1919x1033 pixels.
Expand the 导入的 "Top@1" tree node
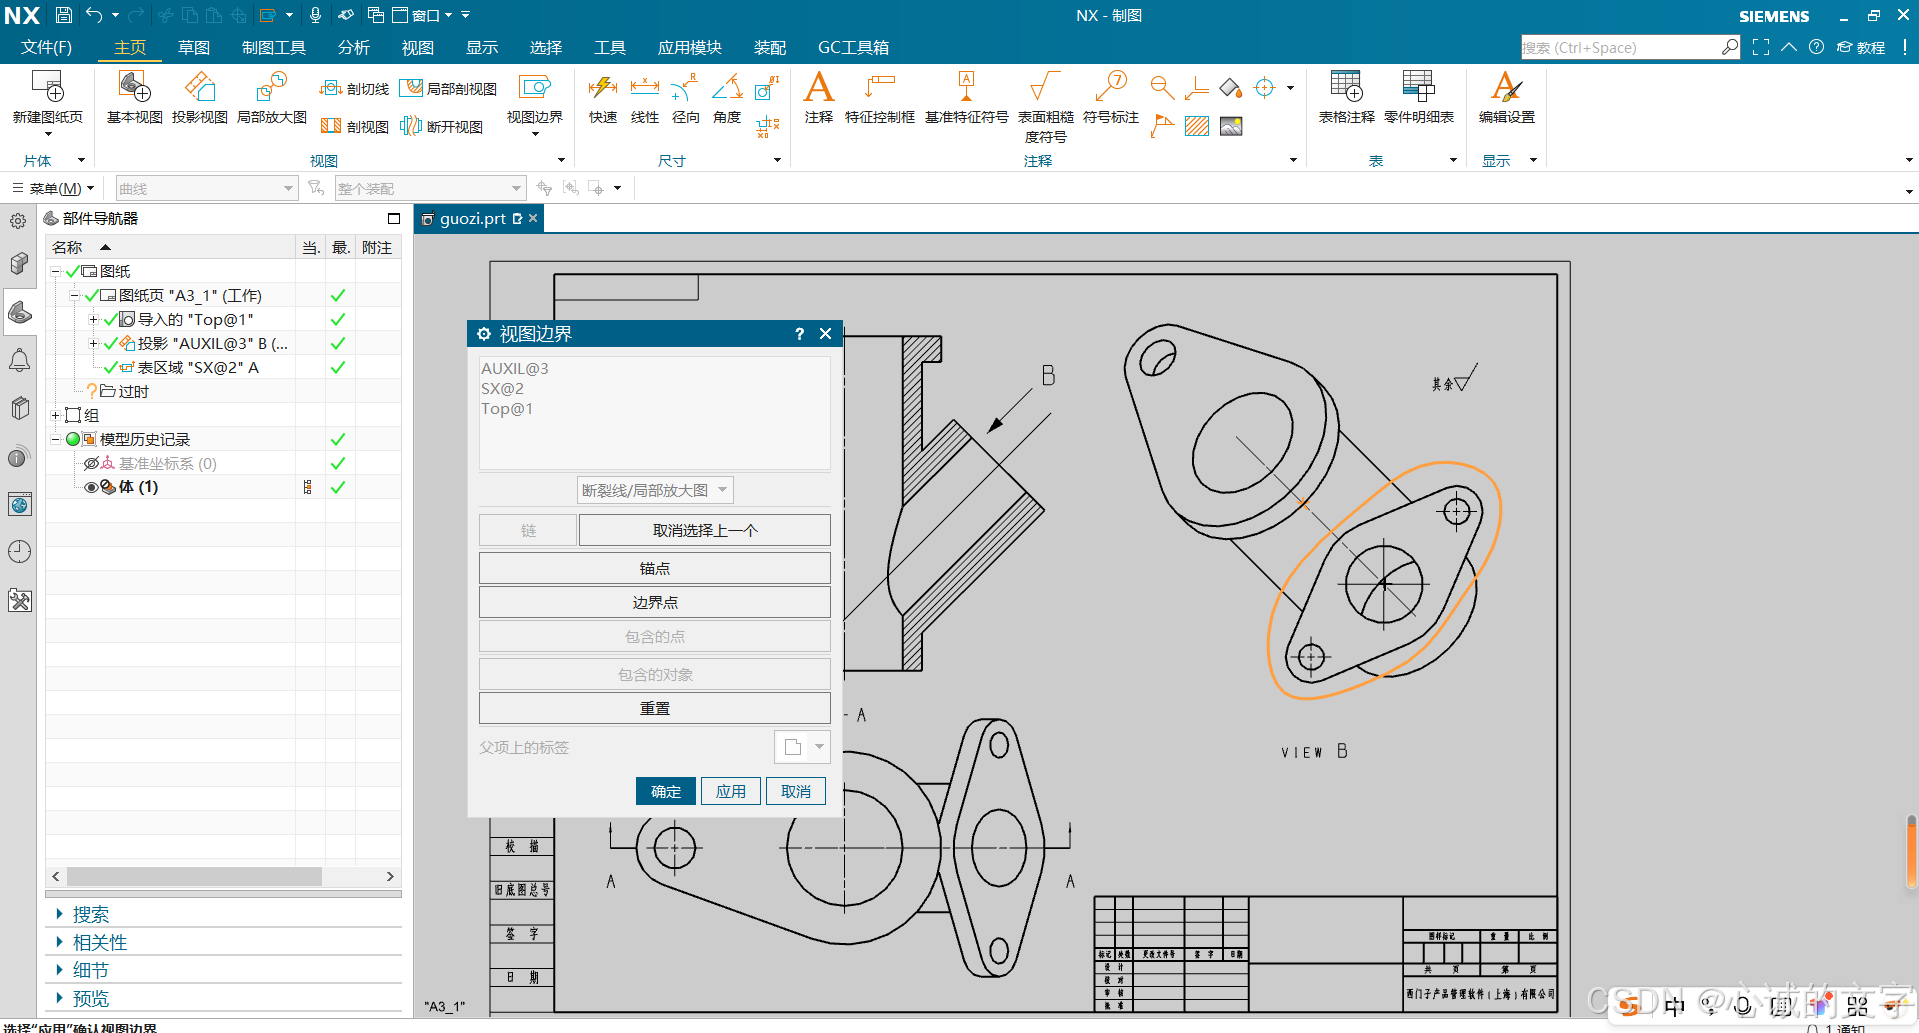tap(93, 319)
